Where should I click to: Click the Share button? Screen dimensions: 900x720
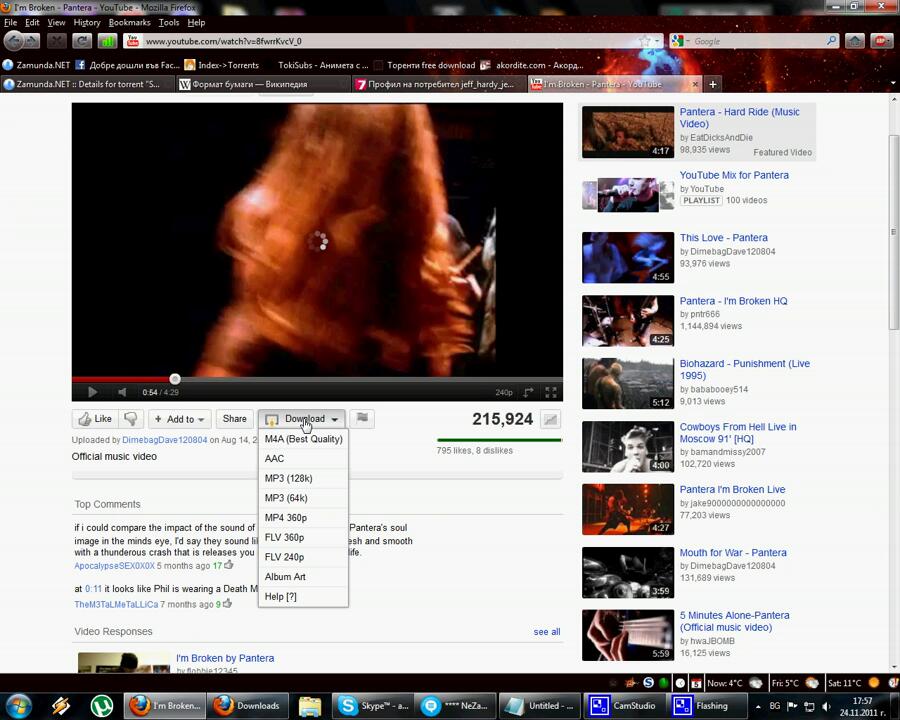[x=234, y=419]
